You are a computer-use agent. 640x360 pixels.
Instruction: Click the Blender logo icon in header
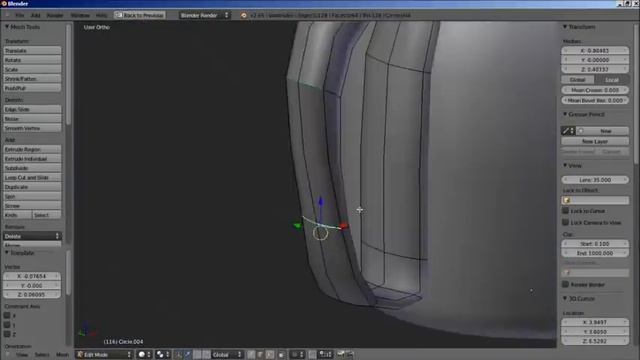(x=244, y=15)
